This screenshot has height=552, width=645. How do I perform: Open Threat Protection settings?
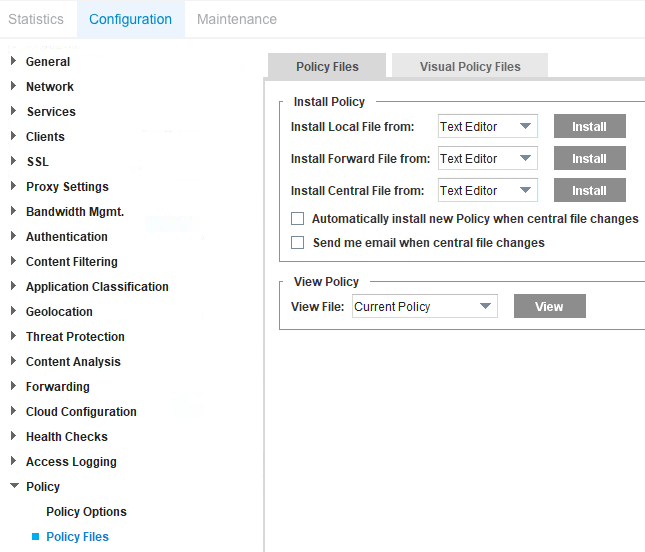(75, 337)
